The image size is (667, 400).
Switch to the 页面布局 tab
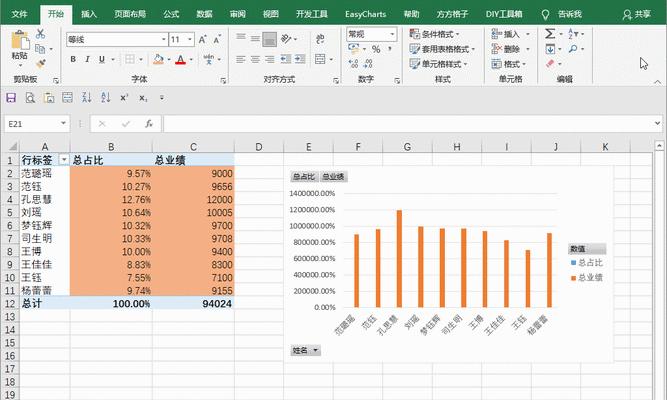pyautogui.click(x=130, y=14)
